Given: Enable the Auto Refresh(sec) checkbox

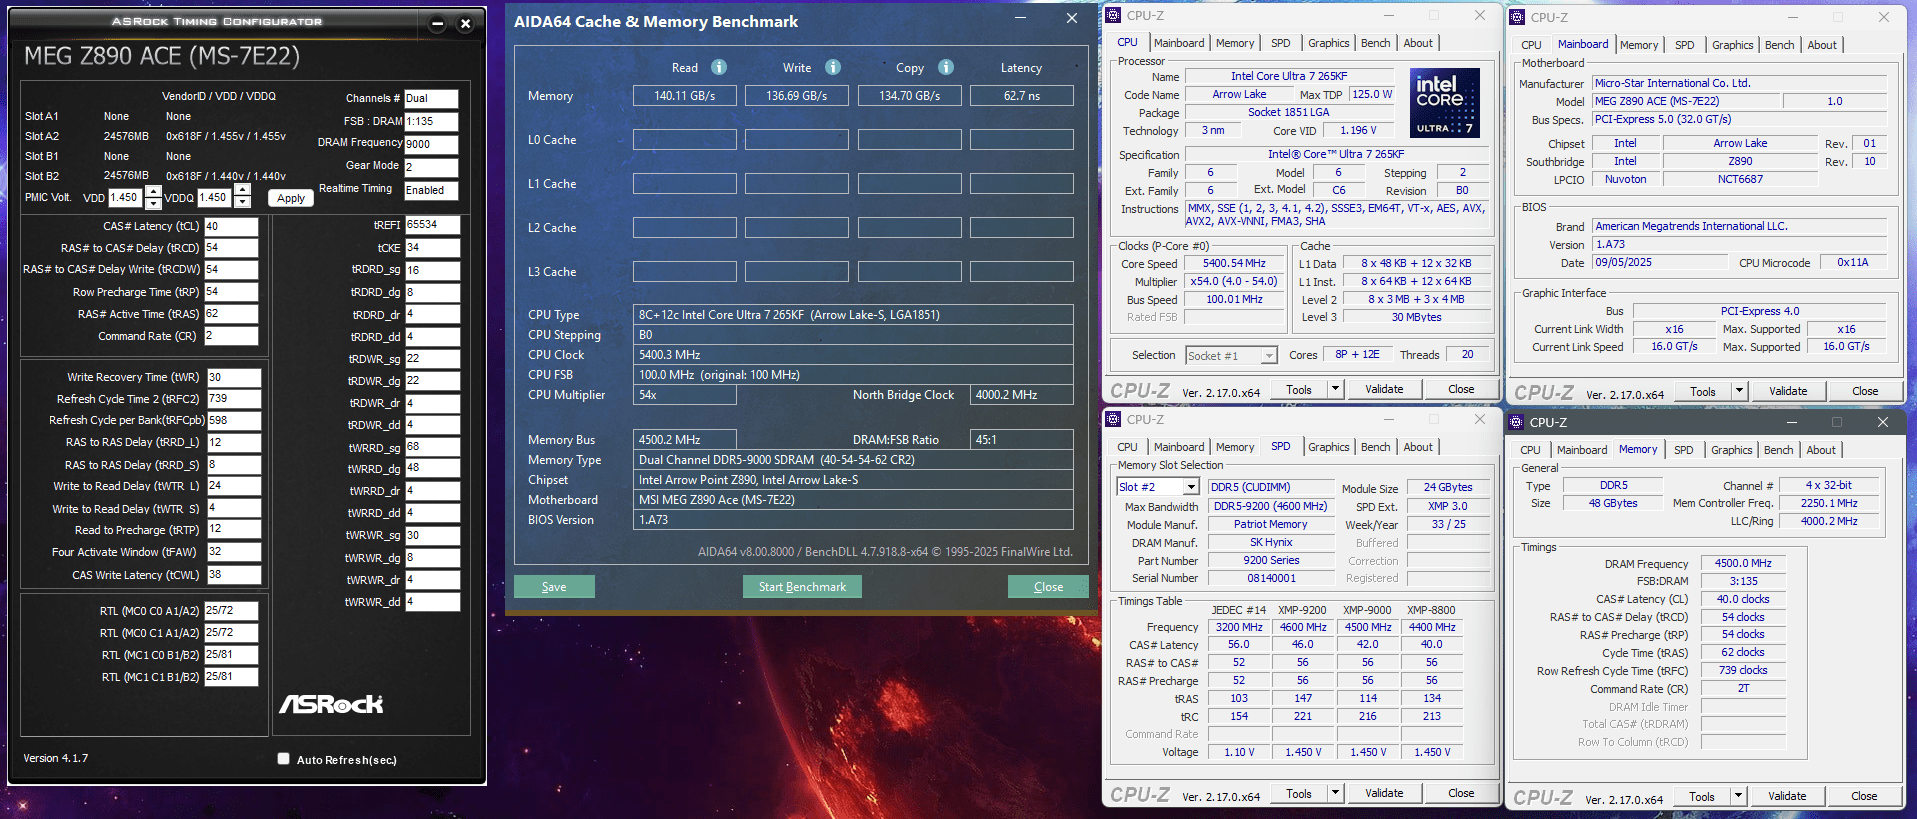Looking at the screenshot, I should pos(283,759).
